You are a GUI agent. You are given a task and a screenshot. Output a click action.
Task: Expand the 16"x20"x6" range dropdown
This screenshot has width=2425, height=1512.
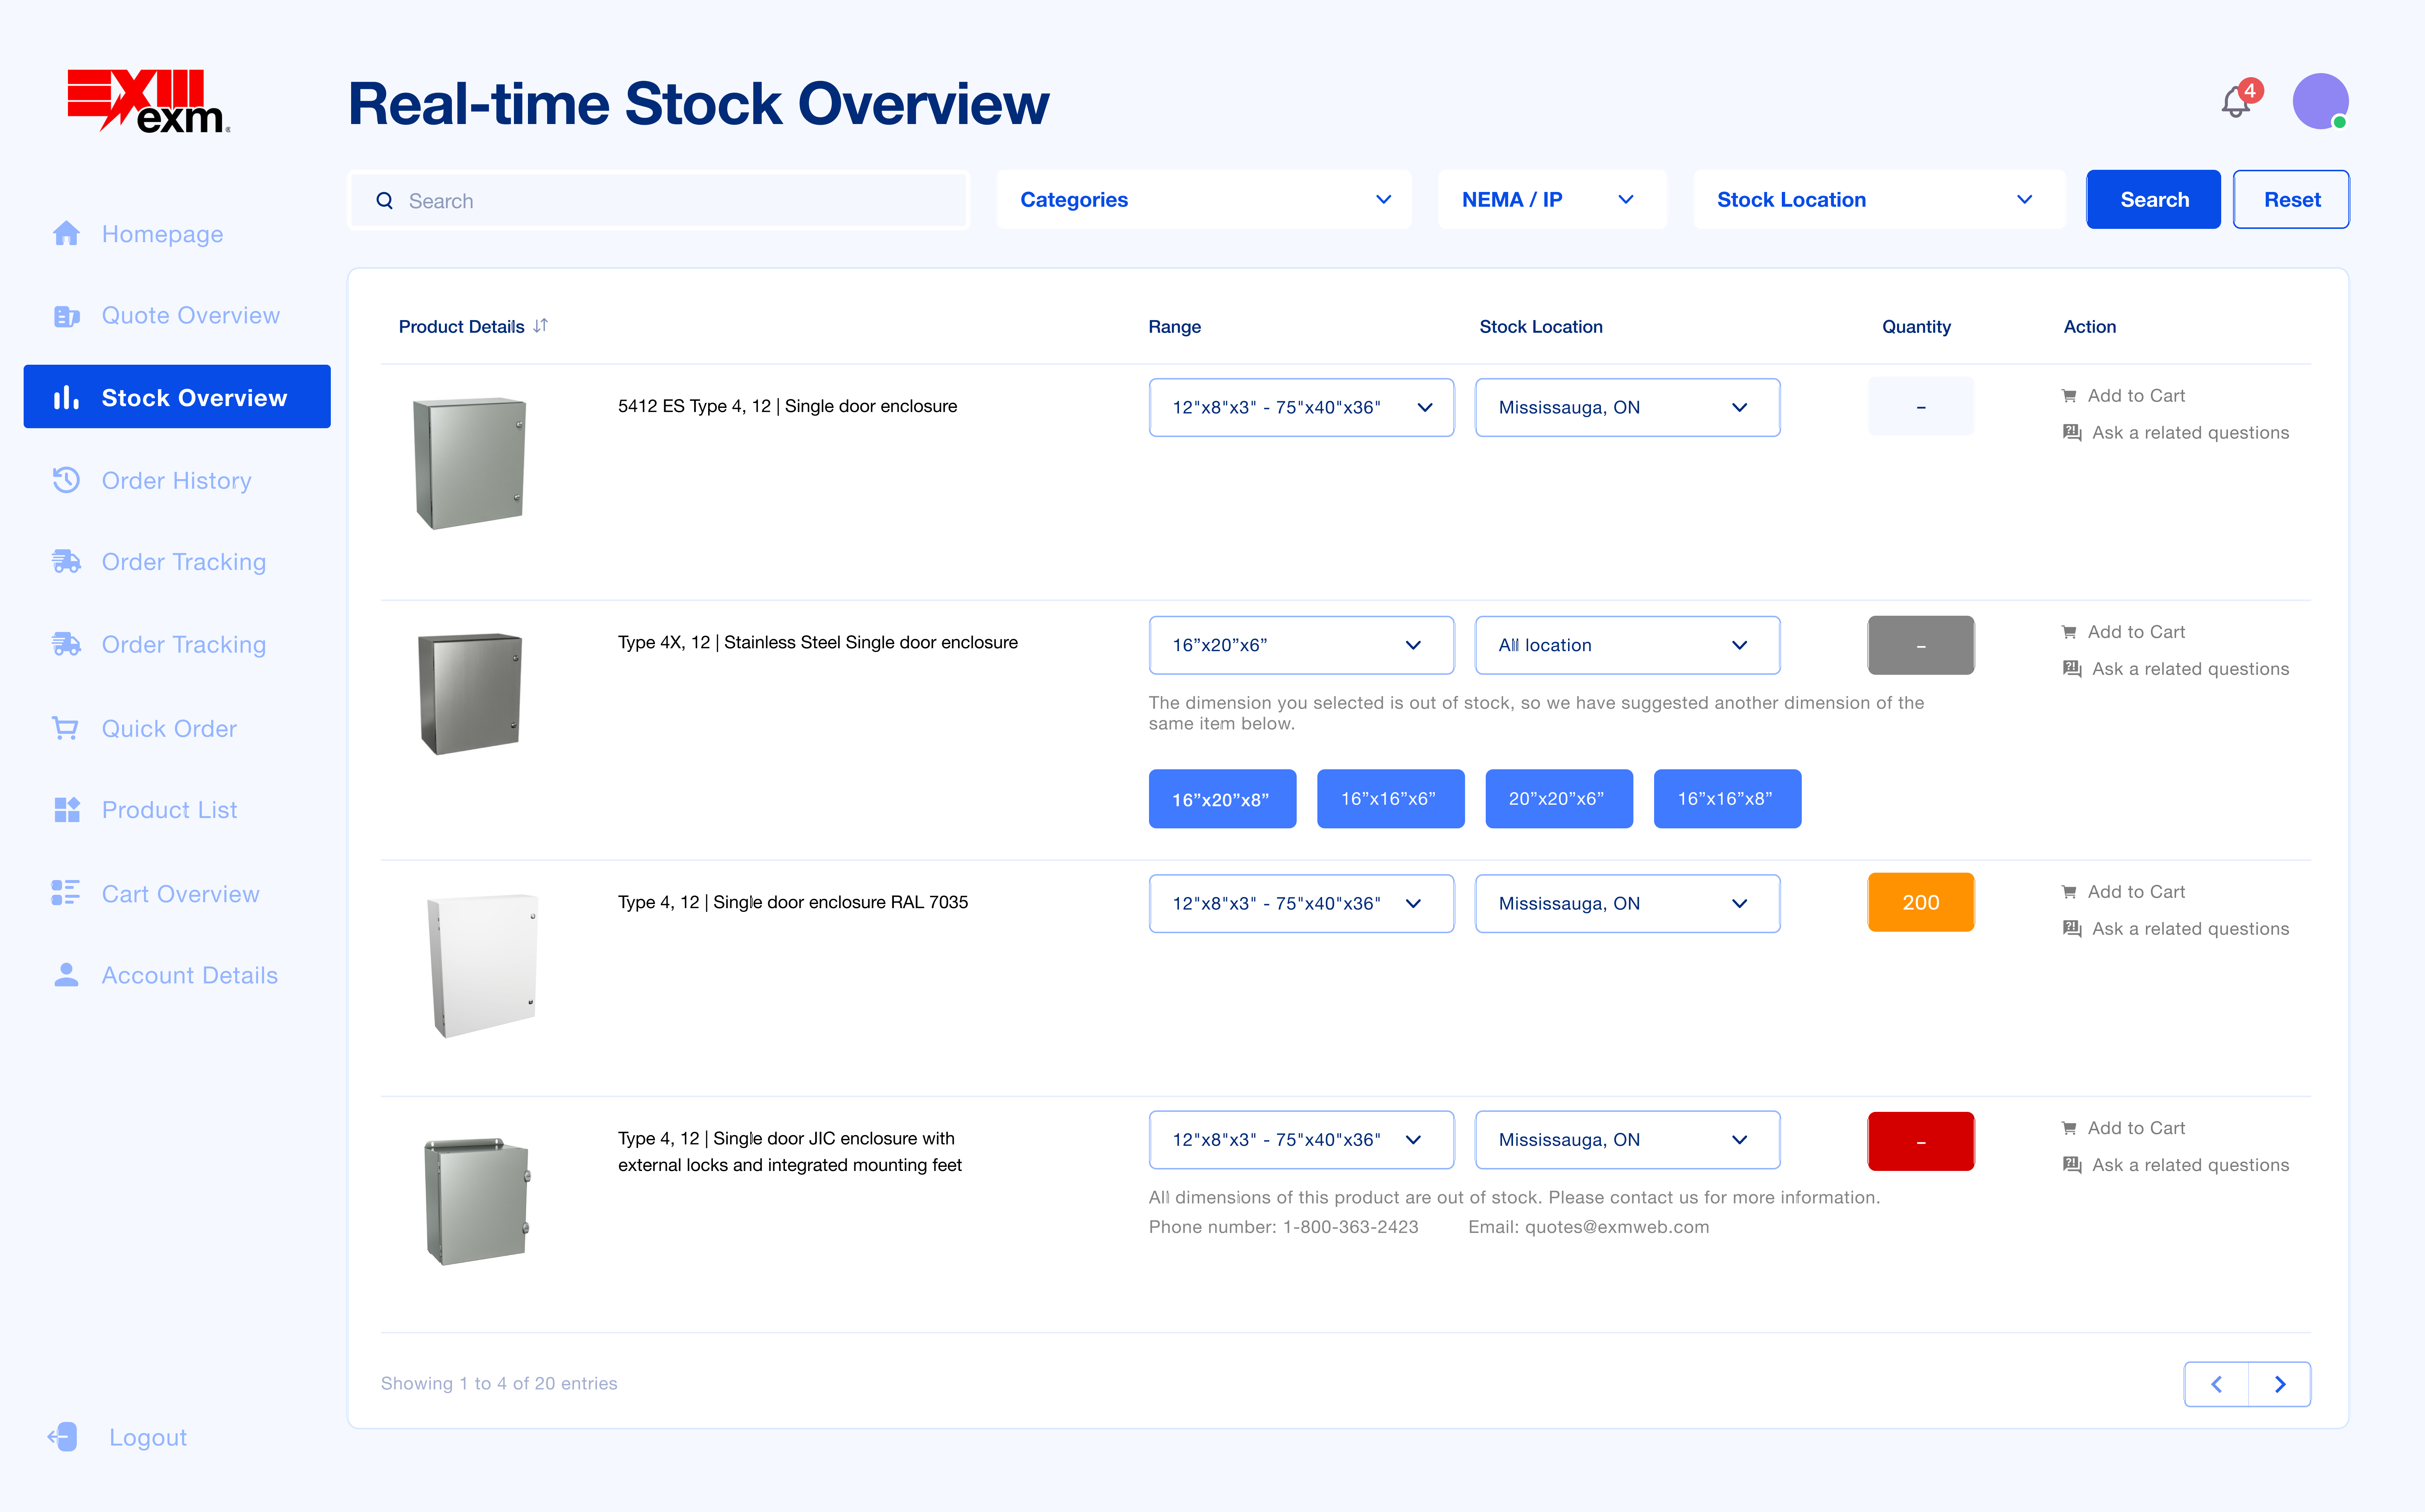click(x=1301, y=645)
